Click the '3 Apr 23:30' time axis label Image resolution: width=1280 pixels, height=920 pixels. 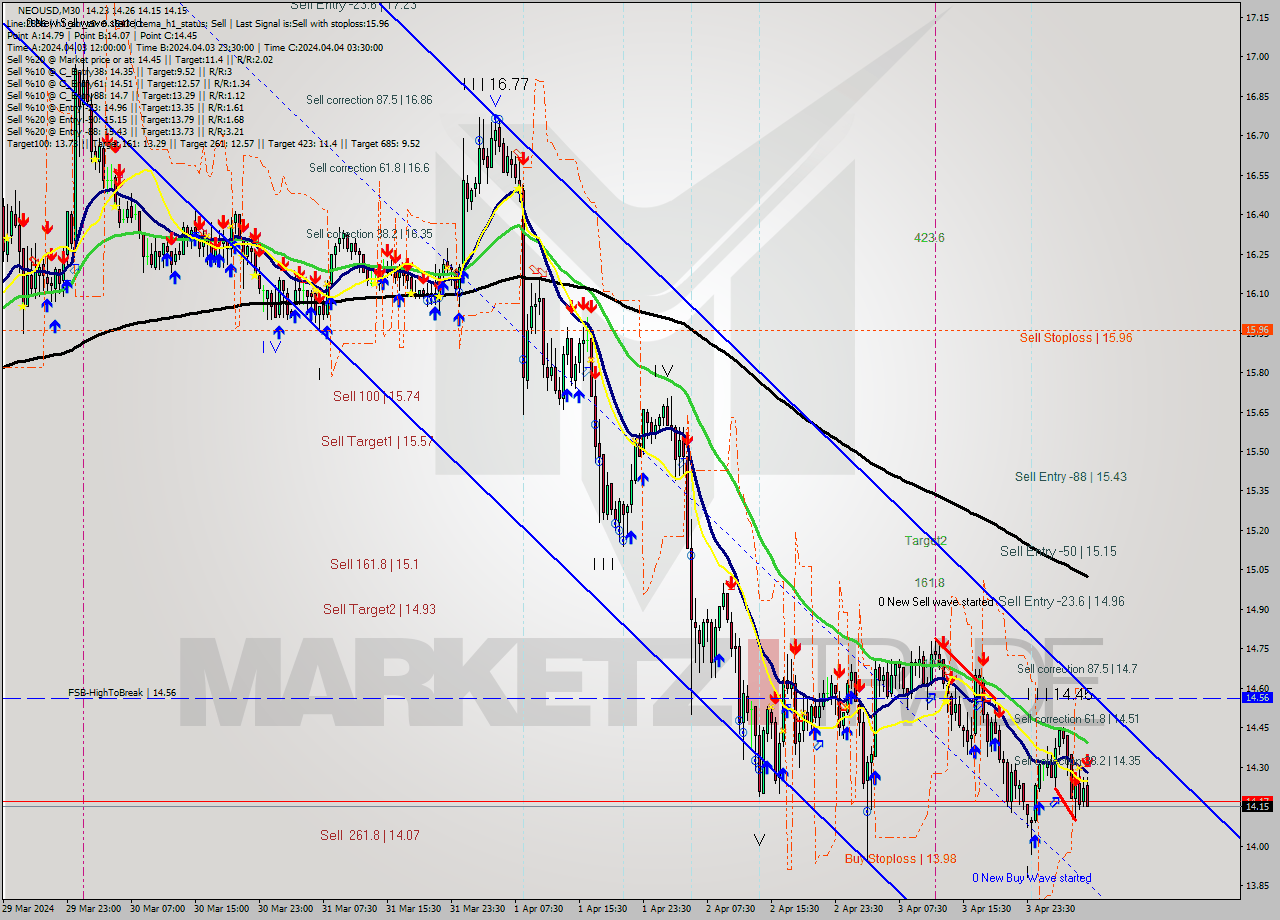(1052, 909)
